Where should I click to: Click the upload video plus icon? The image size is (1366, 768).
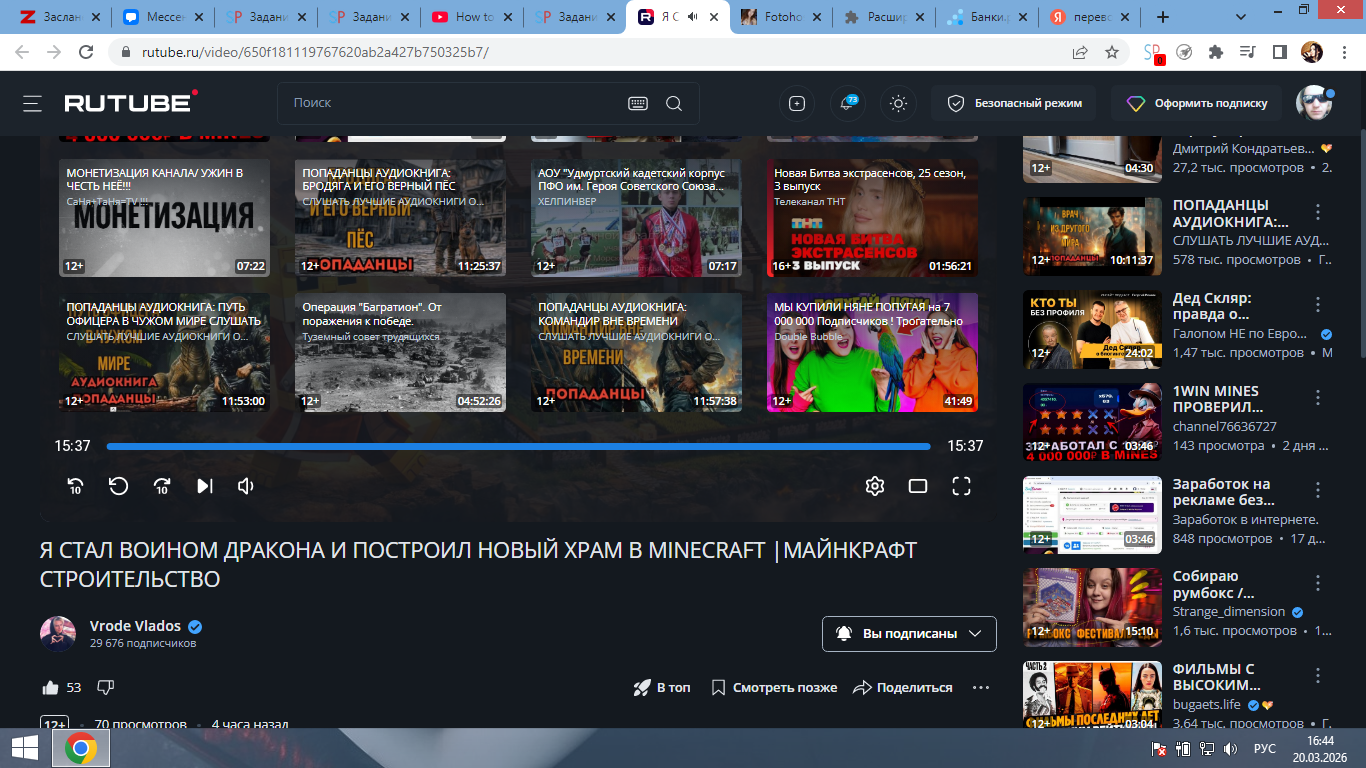(797, 103)
